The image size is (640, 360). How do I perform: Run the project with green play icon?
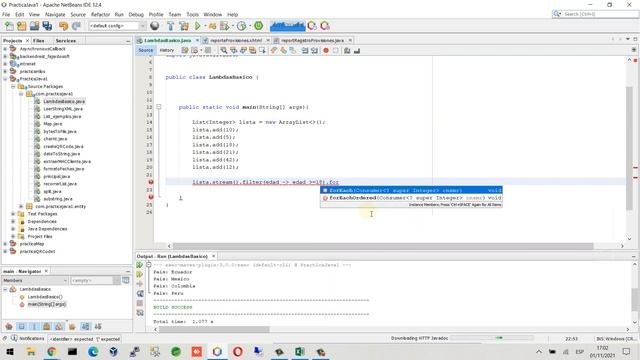tap(198, 26)
